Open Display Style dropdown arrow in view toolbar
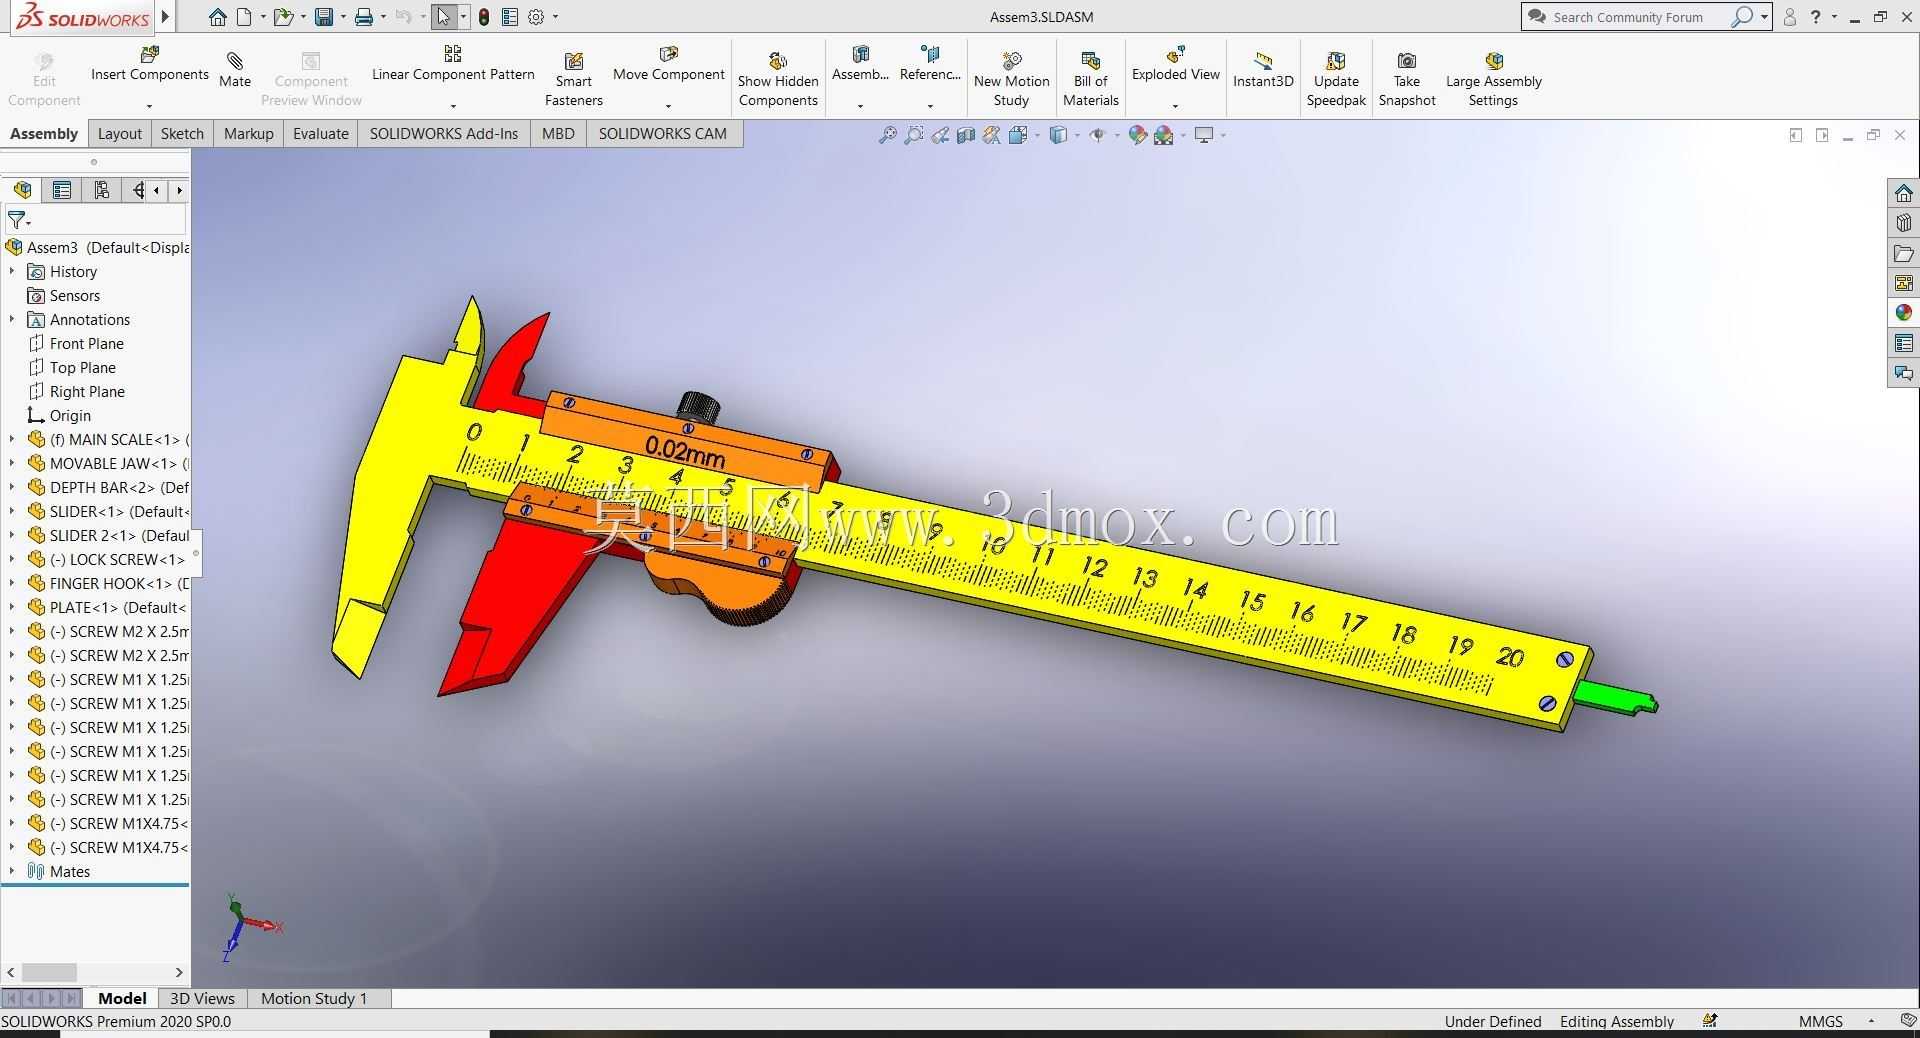This screenshot has height=1038, width=1920. pos(1077,135)
